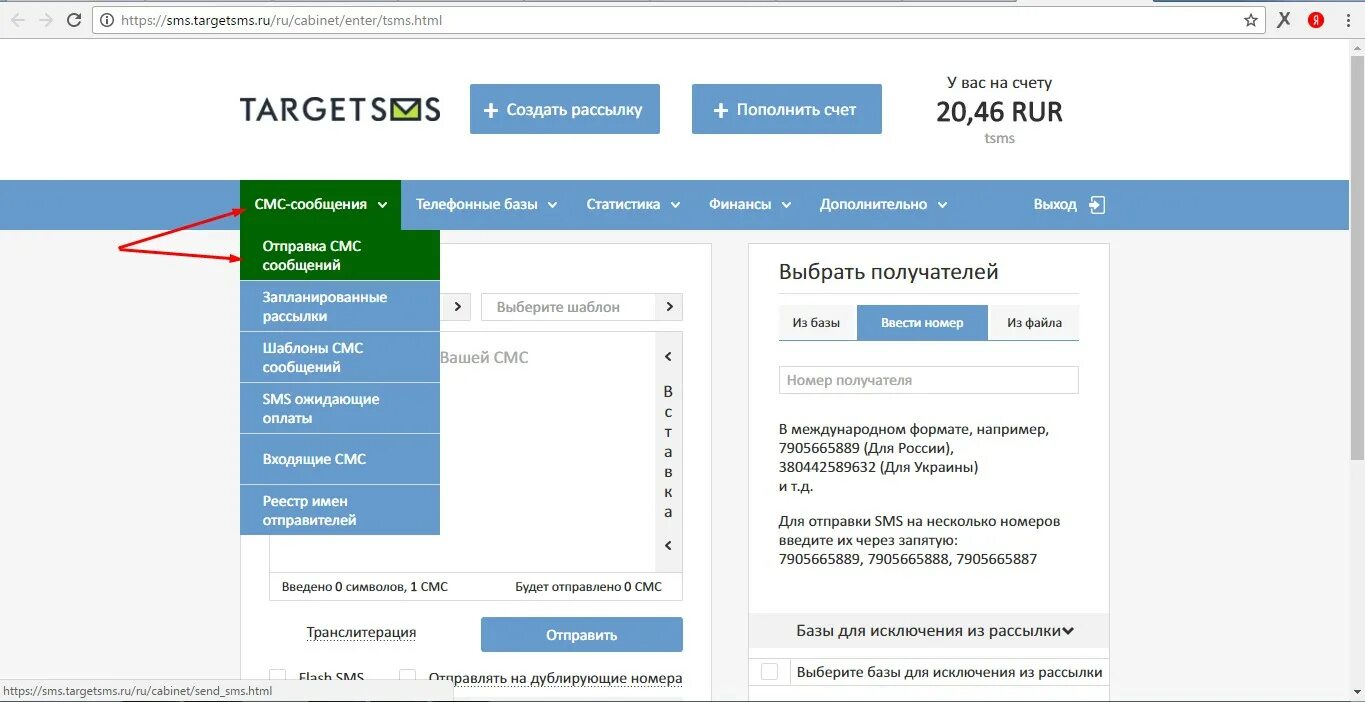Click the Будет отправлено 0 СМС text
The height and width of the screenshot is (702, 1365).
[589, 587]
